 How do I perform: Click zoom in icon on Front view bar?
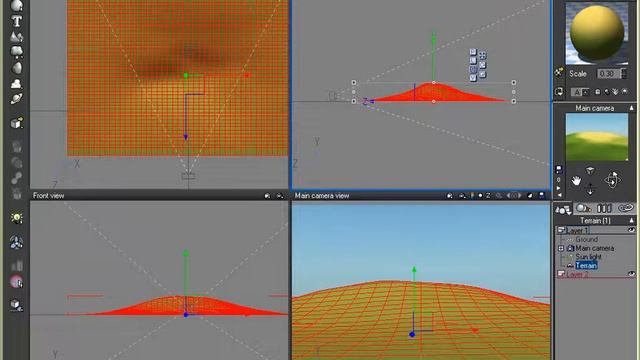coord(267,196)
